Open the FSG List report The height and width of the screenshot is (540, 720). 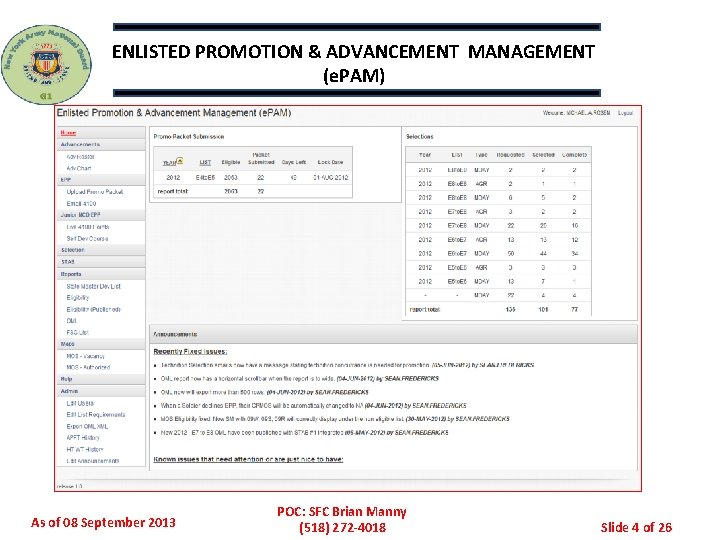(x=77, y=332)
